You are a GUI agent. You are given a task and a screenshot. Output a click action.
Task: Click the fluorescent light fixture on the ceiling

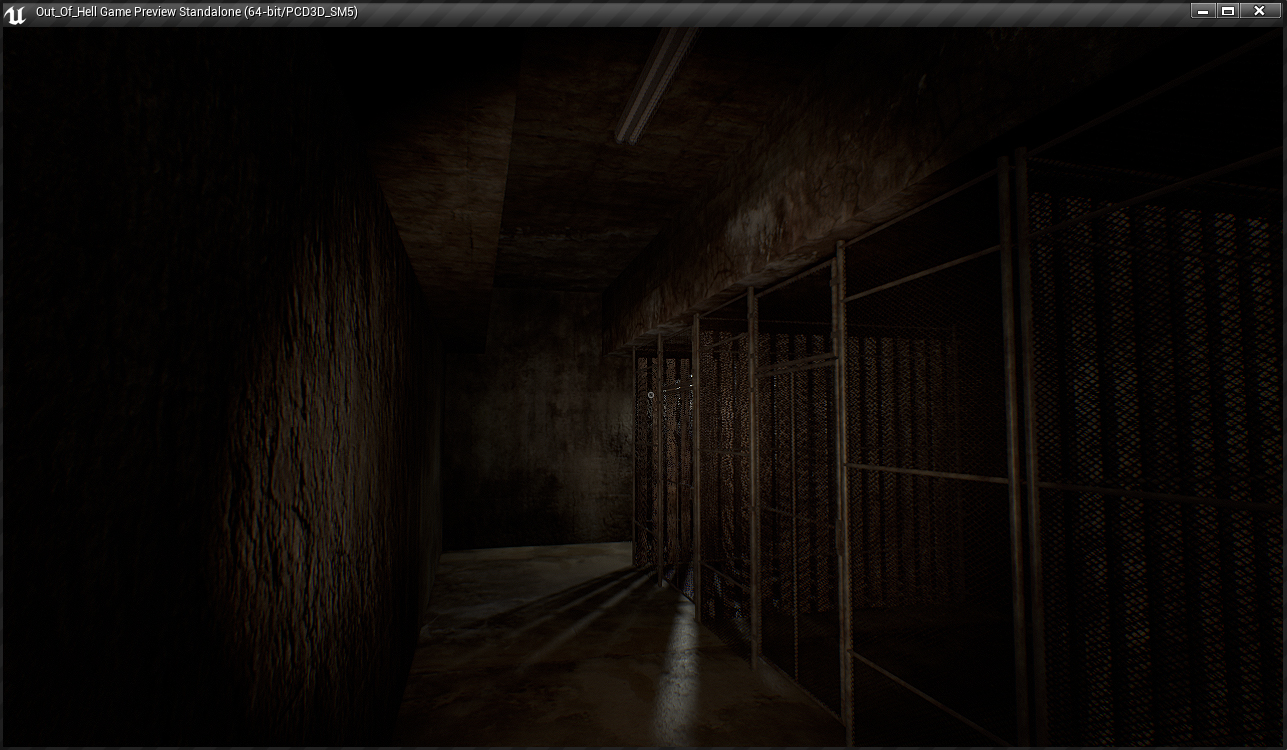653,85
